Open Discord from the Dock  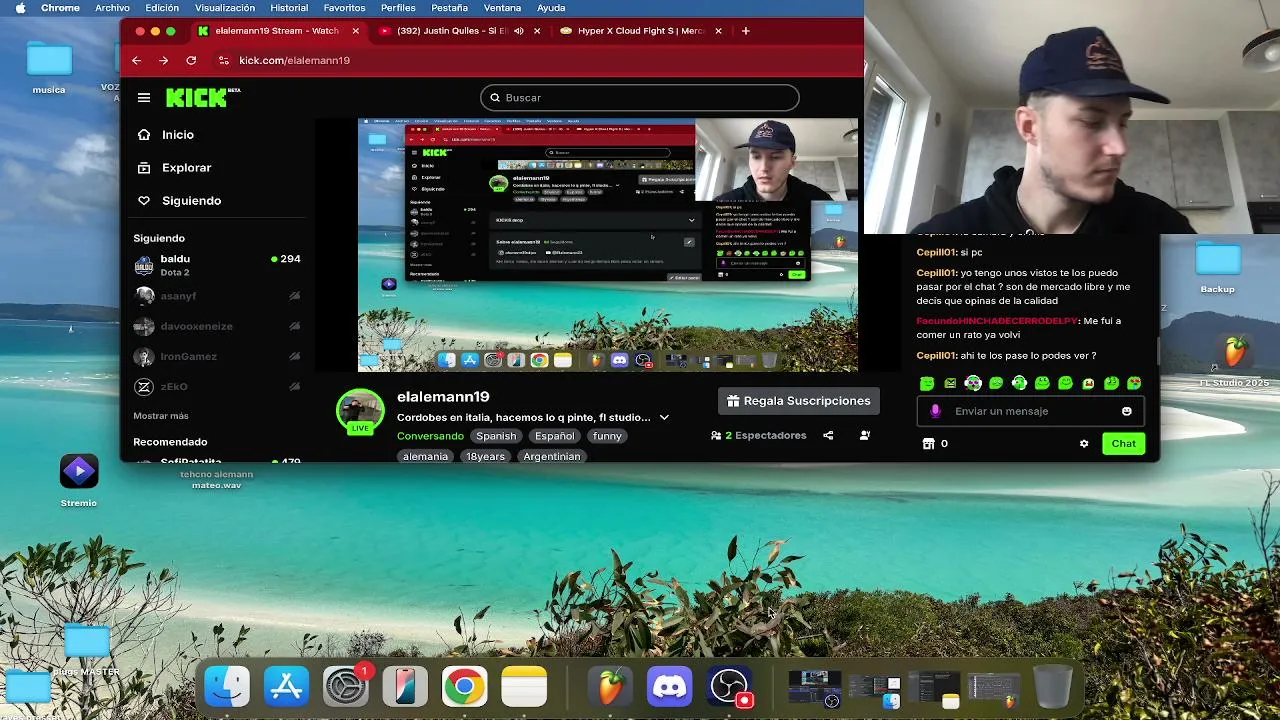[670, 688]
